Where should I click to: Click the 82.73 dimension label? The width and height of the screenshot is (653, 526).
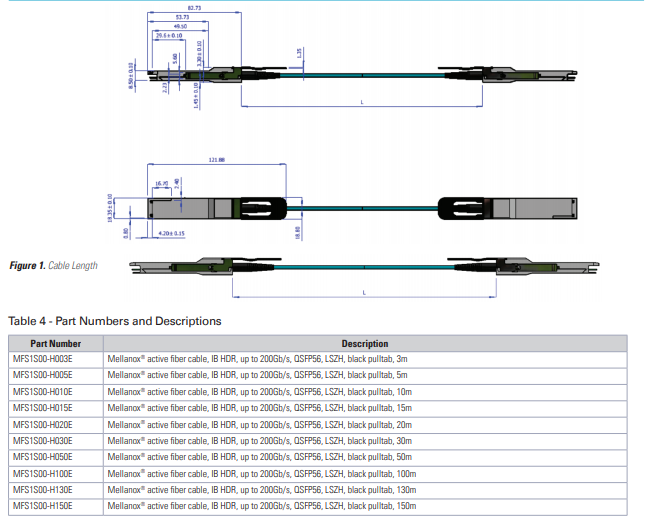pyautogui.click(x=193, y=8)
